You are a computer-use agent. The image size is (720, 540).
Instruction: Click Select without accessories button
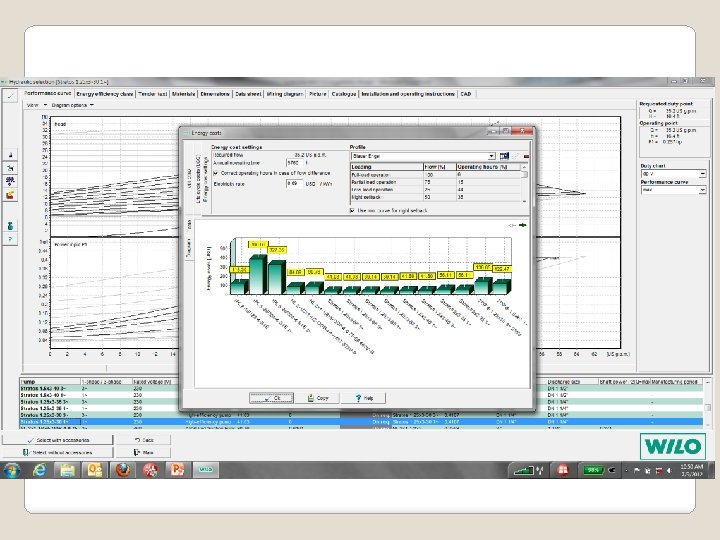coord(57,452)
